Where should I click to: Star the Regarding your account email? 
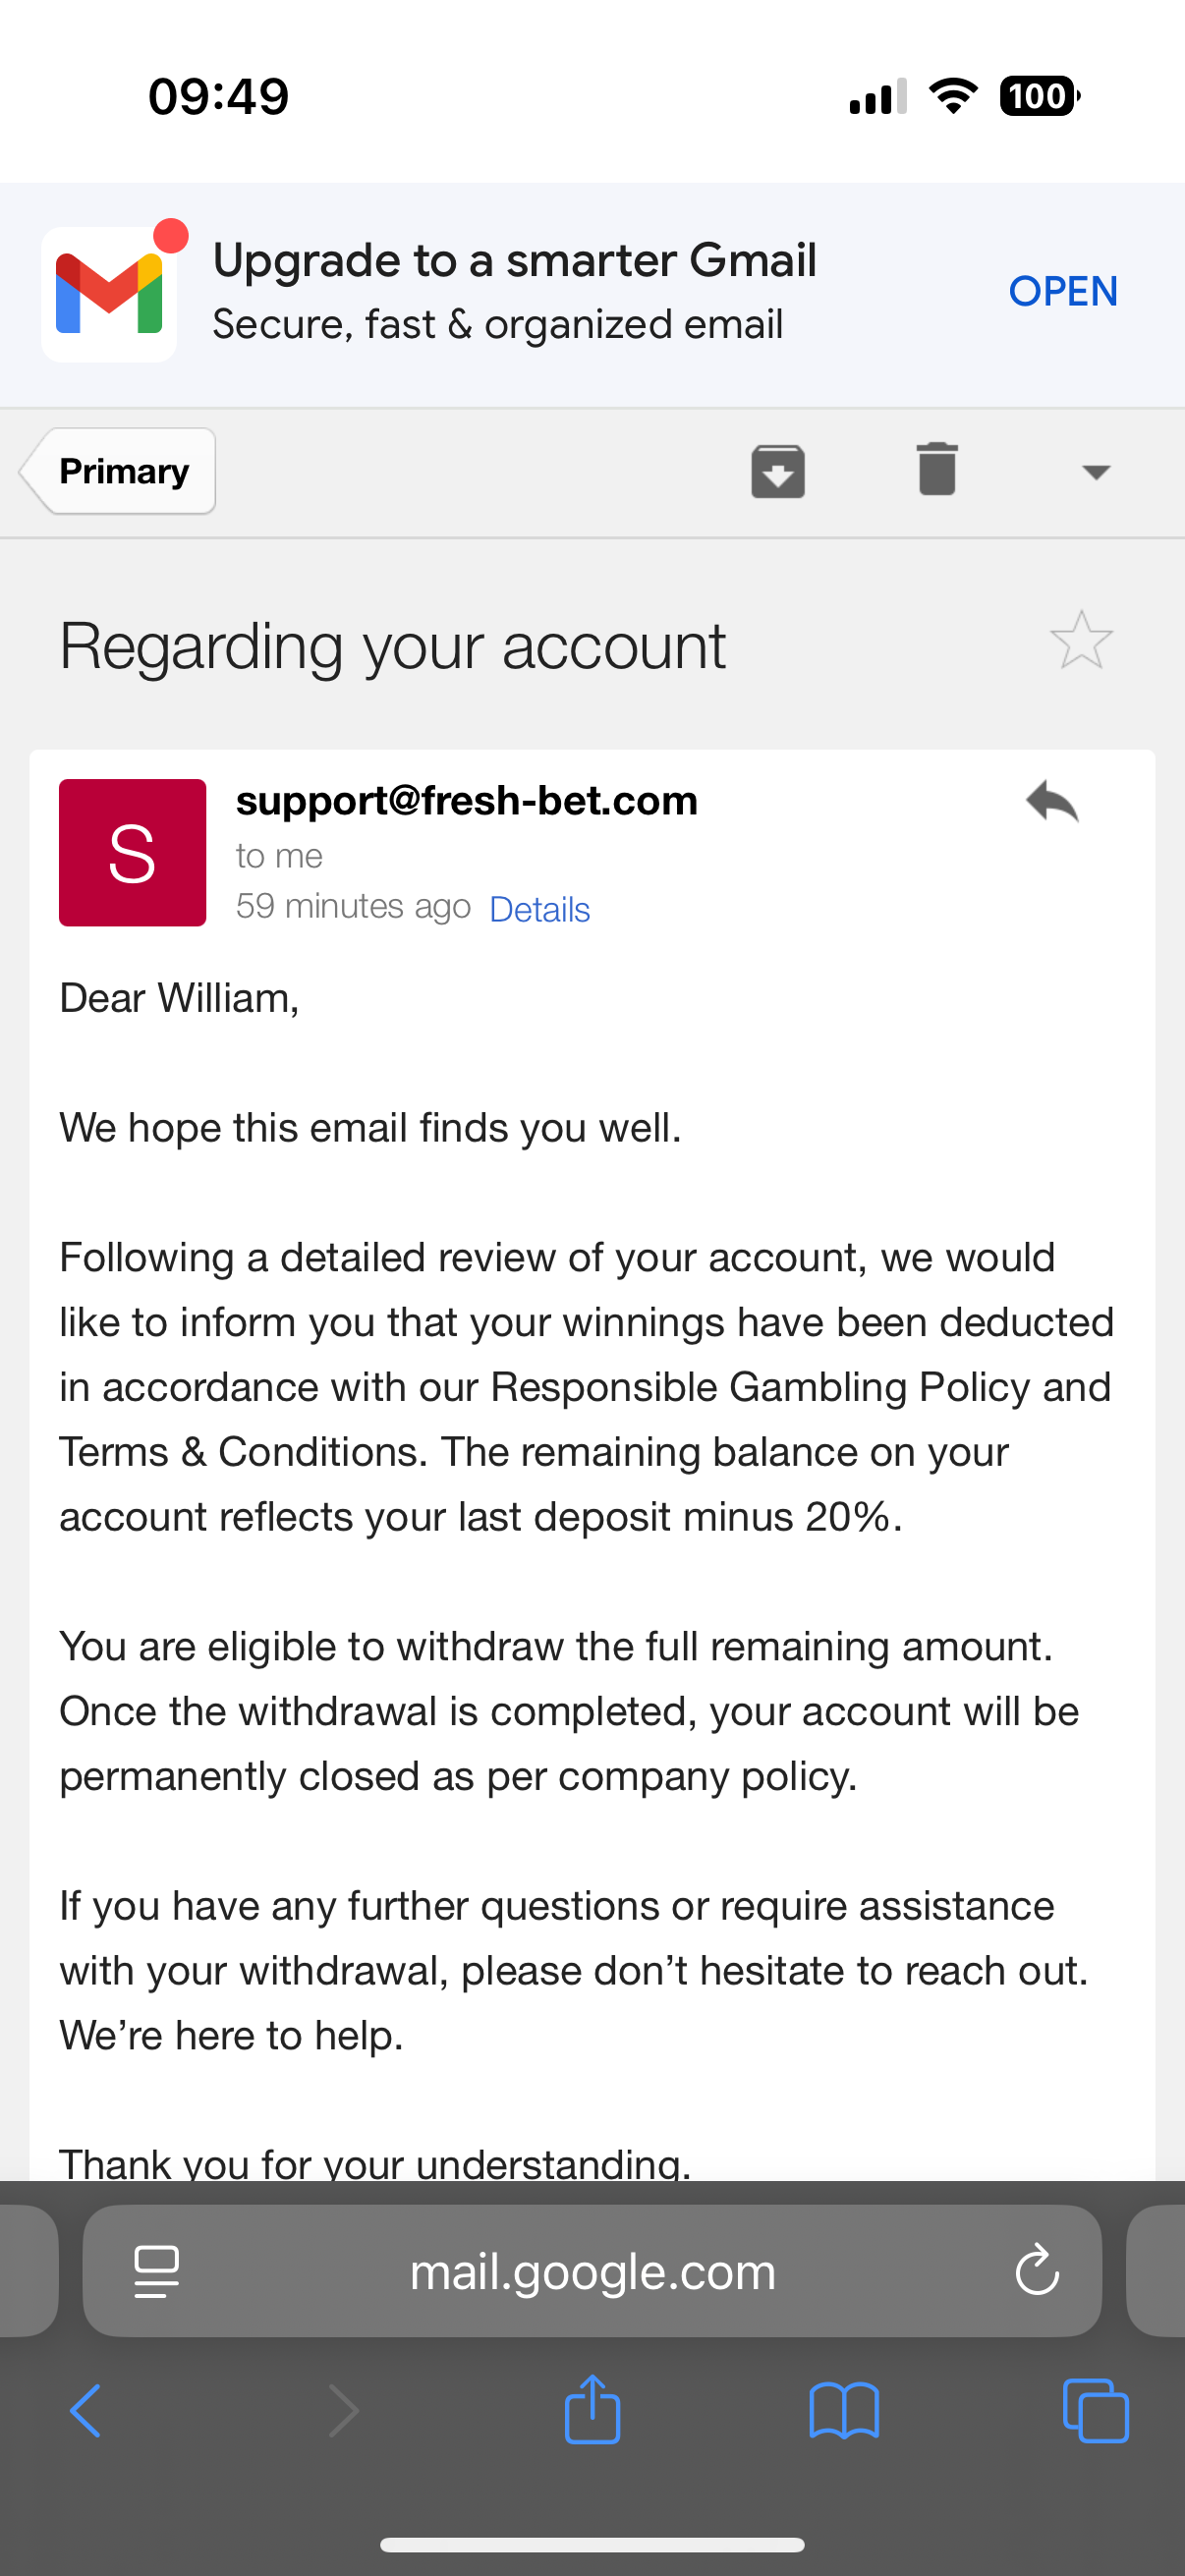(x=1081, y=640)
